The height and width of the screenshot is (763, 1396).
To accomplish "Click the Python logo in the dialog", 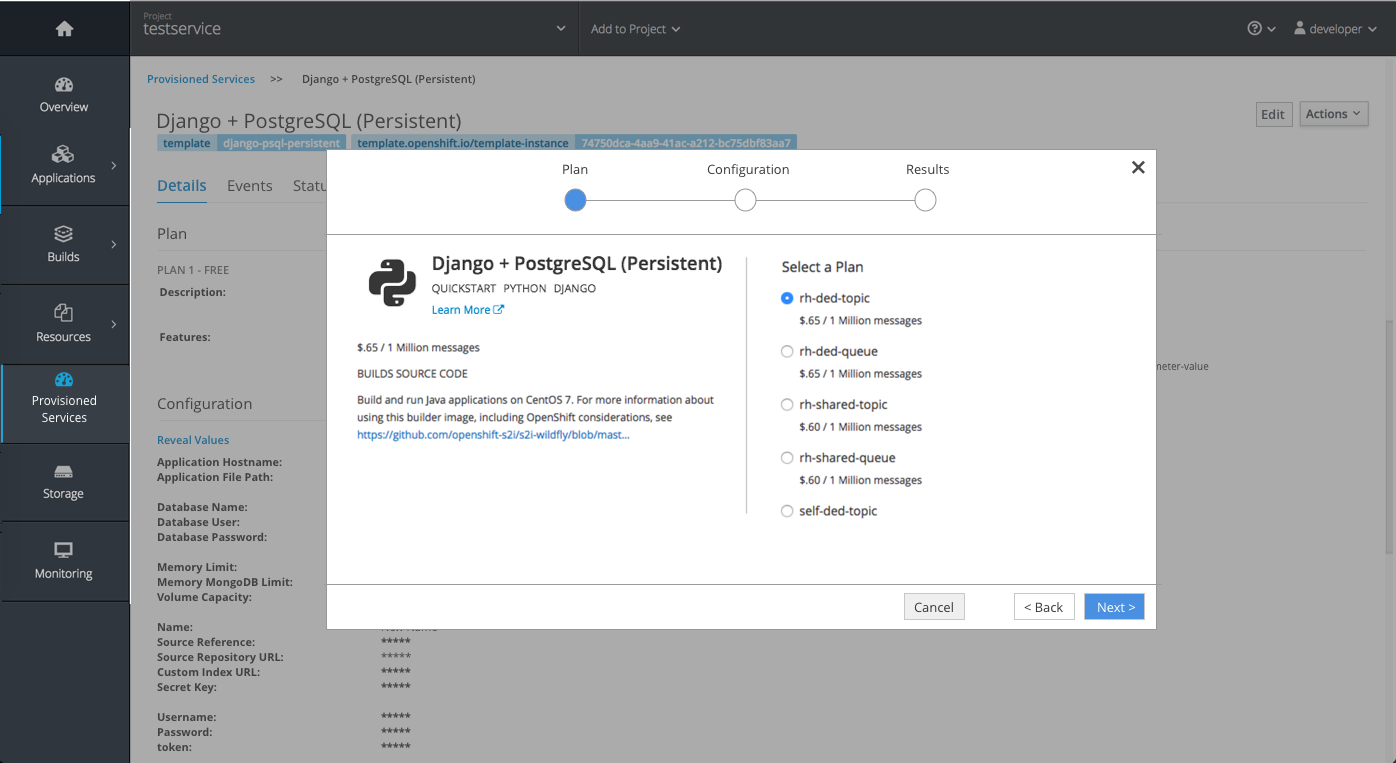I will coord(392,282).
